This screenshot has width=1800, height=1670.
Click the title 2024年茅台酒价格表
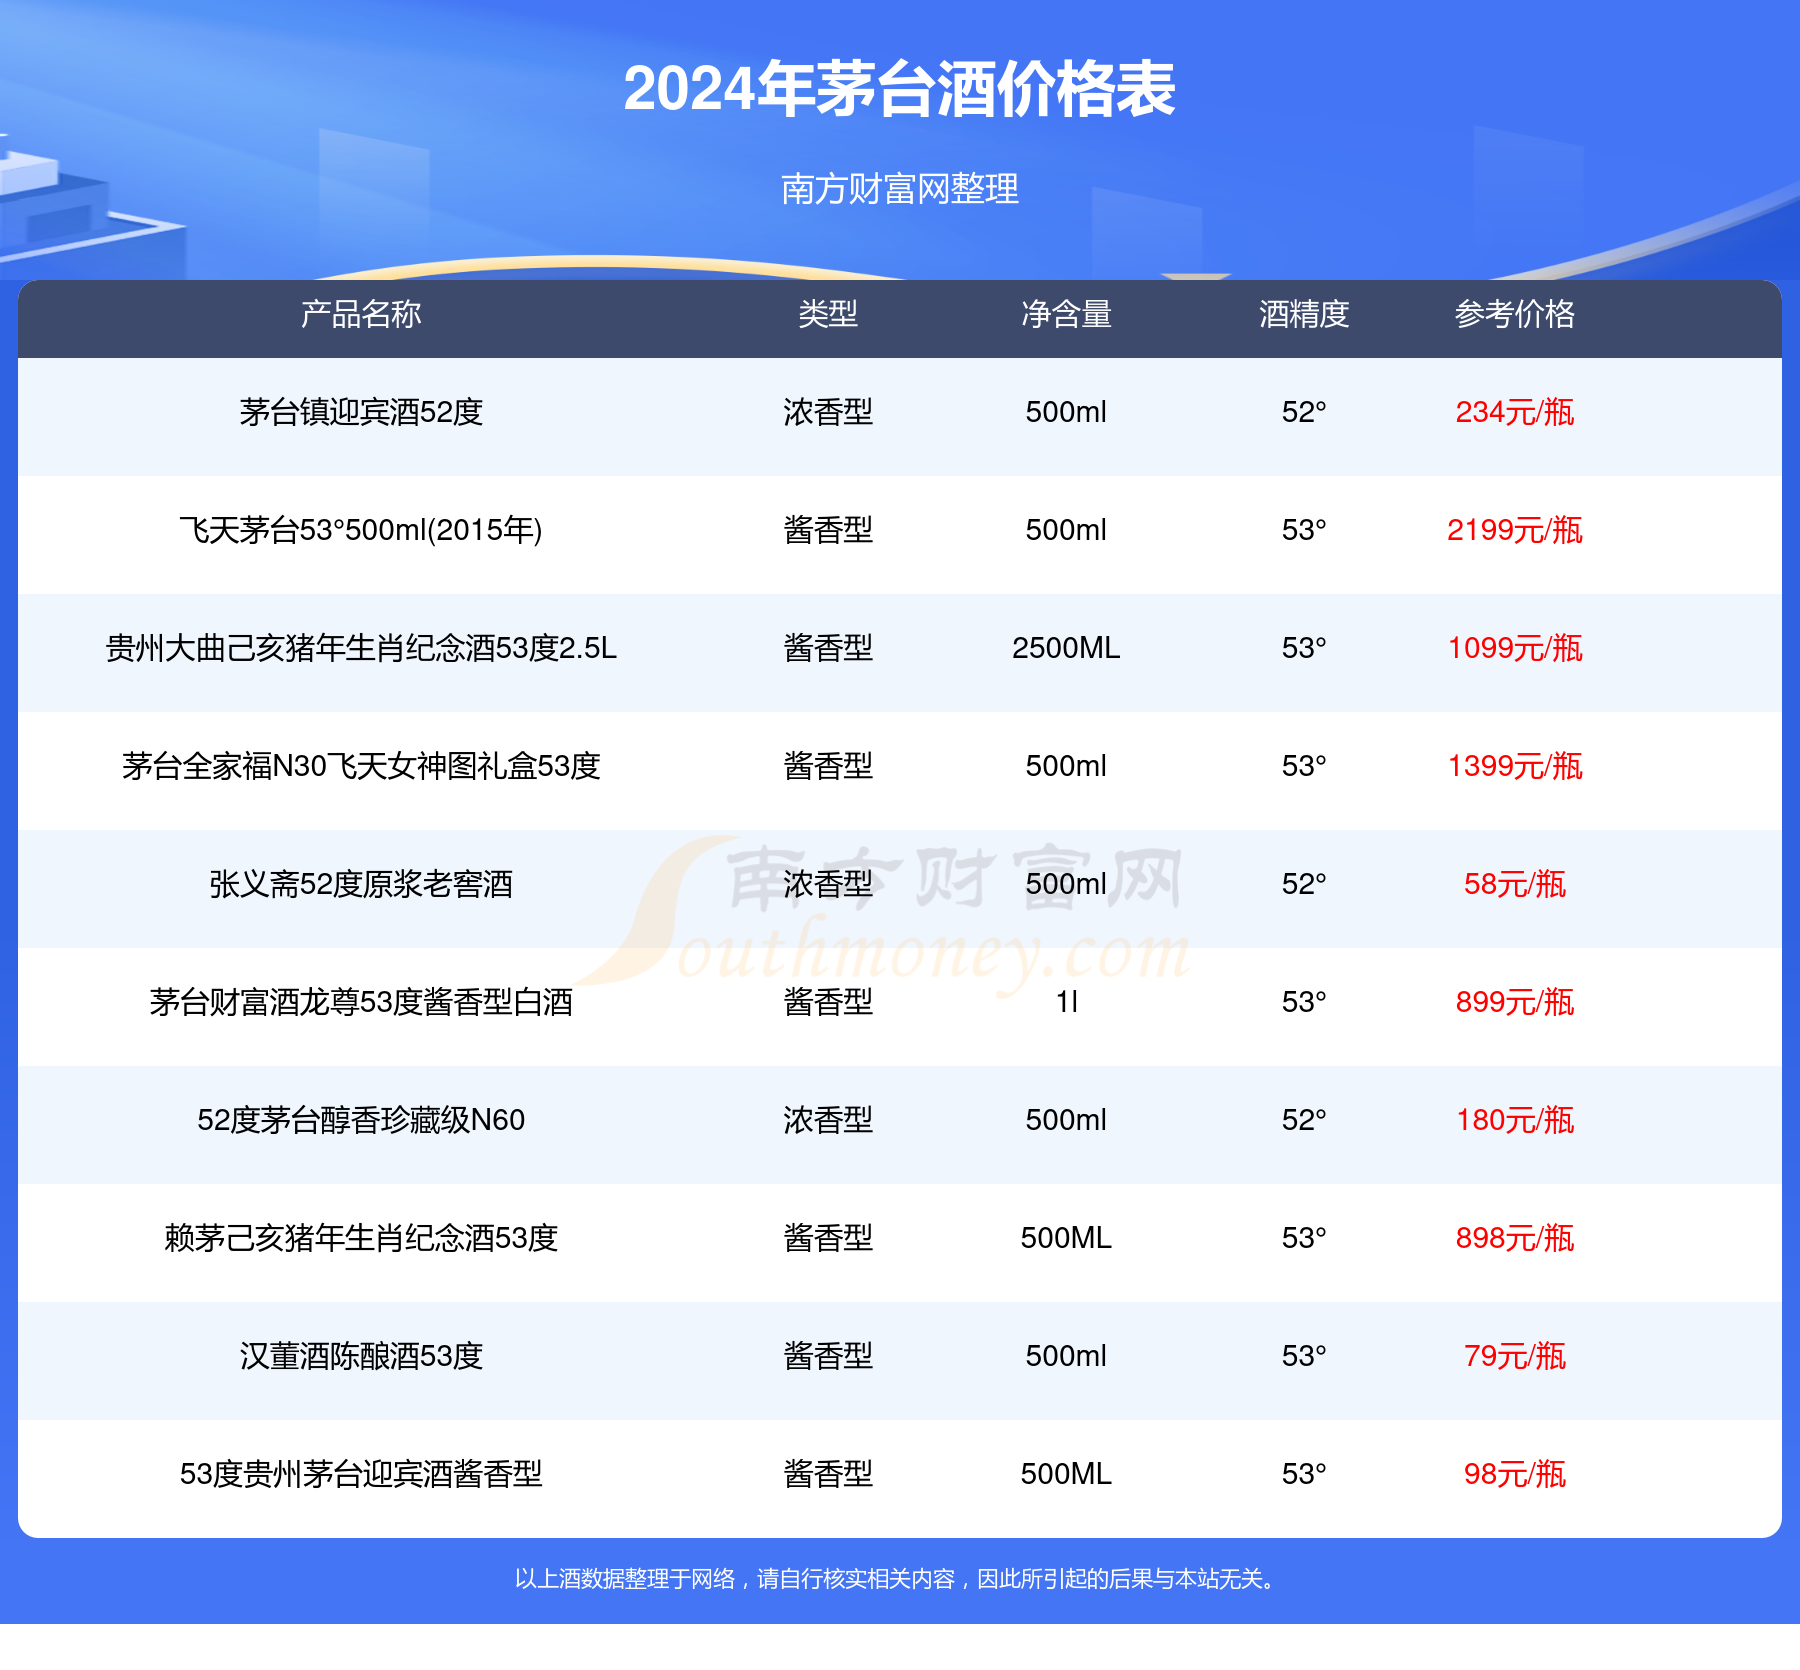[x=899, y=90]
